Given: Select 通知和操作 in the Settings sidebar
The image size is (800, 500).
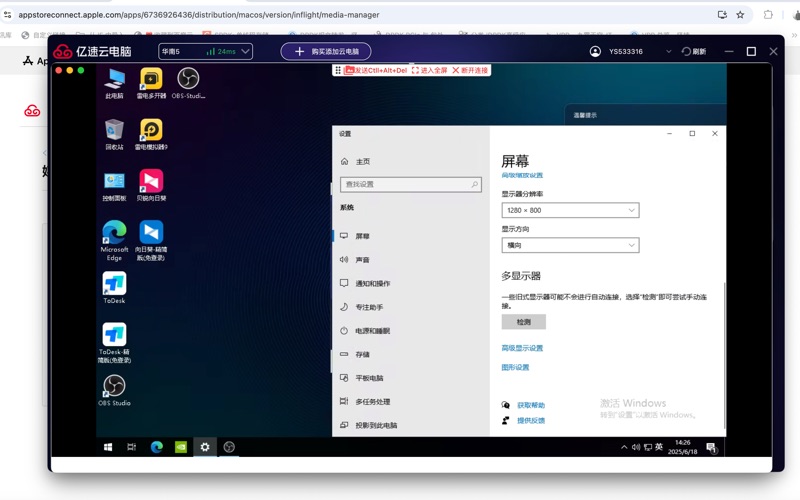Looking at the screenshot, I should 411,283.
